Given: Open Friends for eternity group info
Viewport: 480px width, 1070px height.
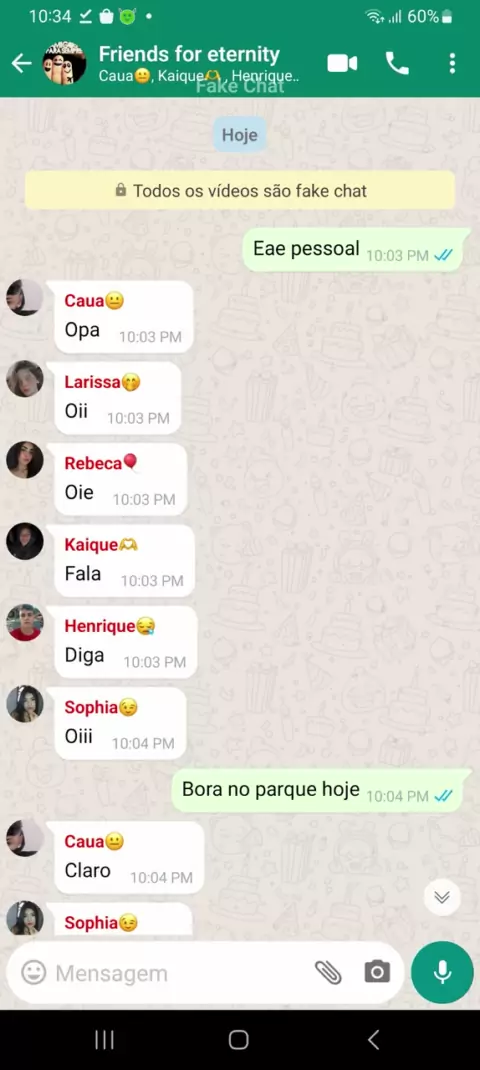Looking at the screenshot, I should pyautogui.click(x=189, y=55).
